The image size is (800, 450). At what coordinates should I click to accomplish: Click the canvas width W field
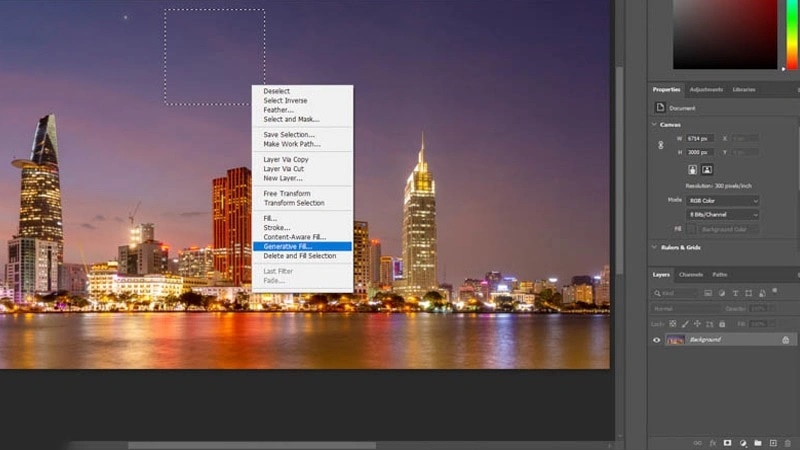tap(700, 138)
